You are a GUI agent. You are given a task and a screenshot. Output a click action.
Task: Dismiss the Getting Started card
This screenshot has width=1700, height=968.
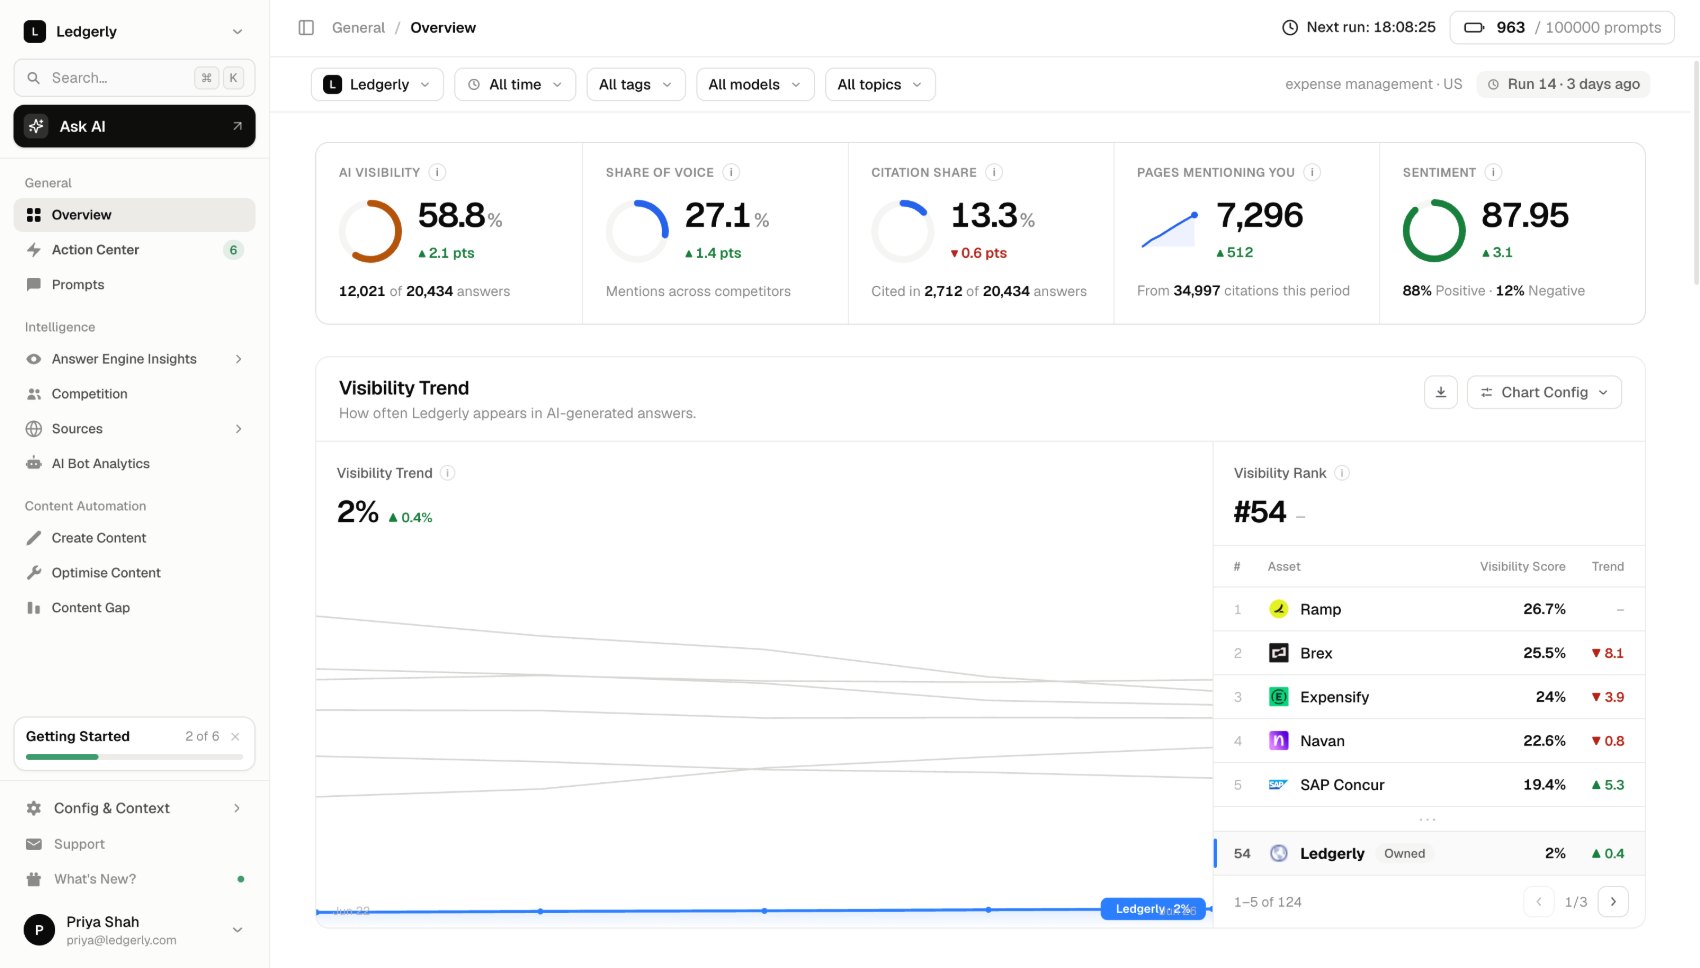235,737
